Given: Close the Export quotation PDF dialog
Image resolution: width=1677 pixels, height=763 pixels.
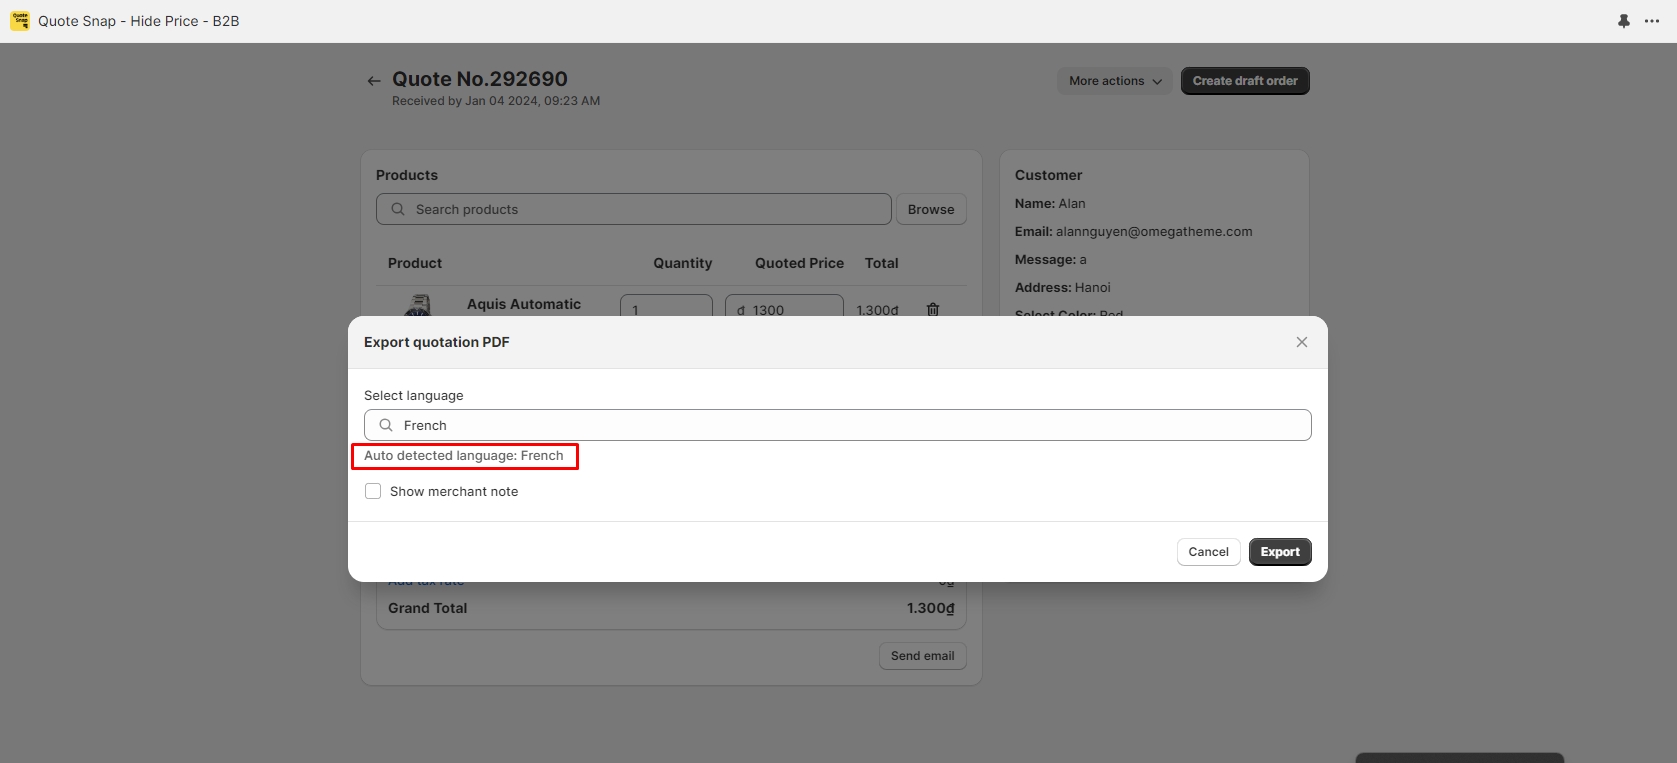Looking at the screenshot, I should pyautogui.click(x=1301, y=342).
